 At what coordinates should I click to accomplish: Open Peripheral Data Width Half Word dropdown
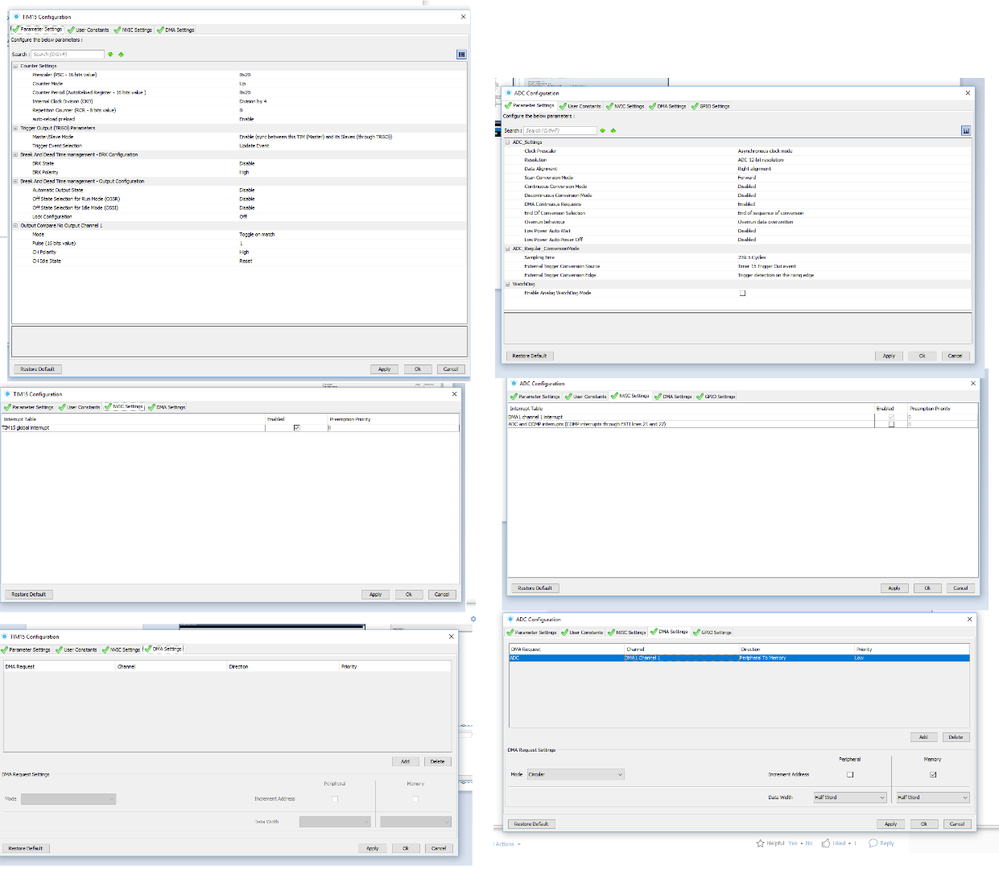coord(850,798)
